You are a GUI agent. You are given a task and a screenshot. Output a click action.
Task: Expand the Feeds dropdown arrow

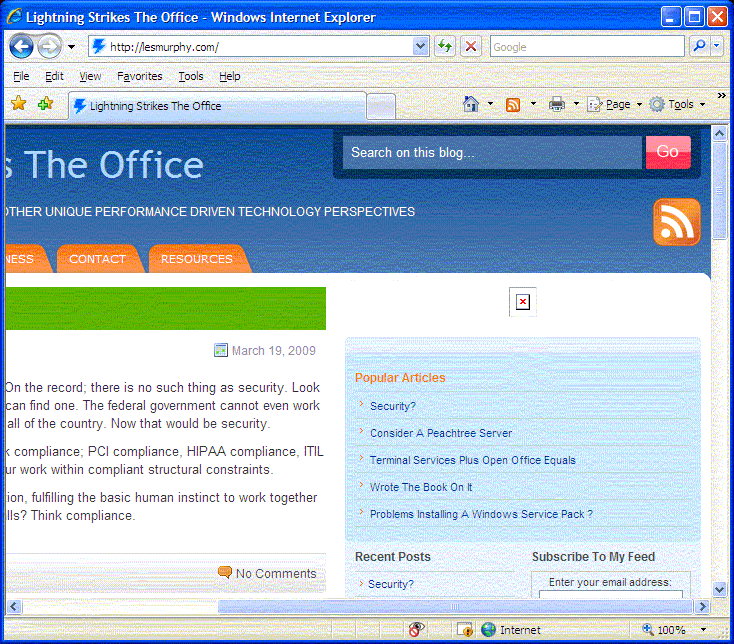coord(533,104)
